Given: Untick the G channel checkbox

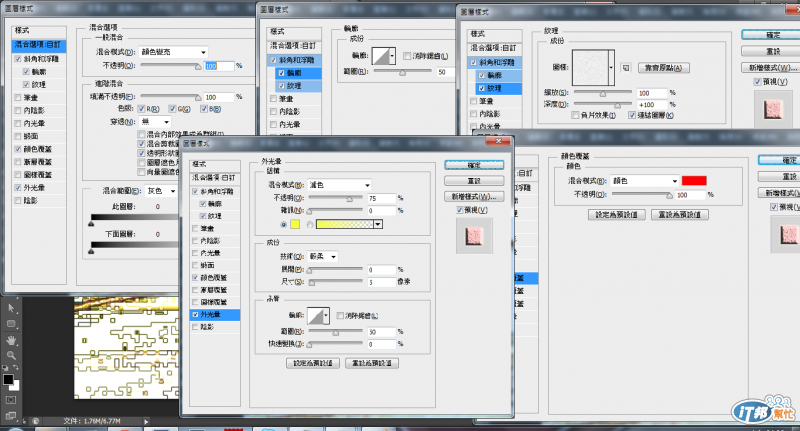Looking at the screenshot, I should coord(172,109).
